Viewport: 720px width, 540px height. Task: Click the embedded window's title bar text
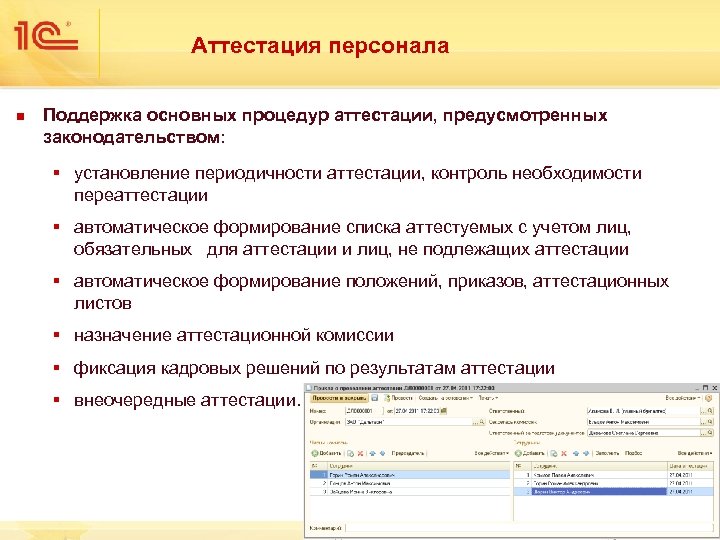(404, 388)
